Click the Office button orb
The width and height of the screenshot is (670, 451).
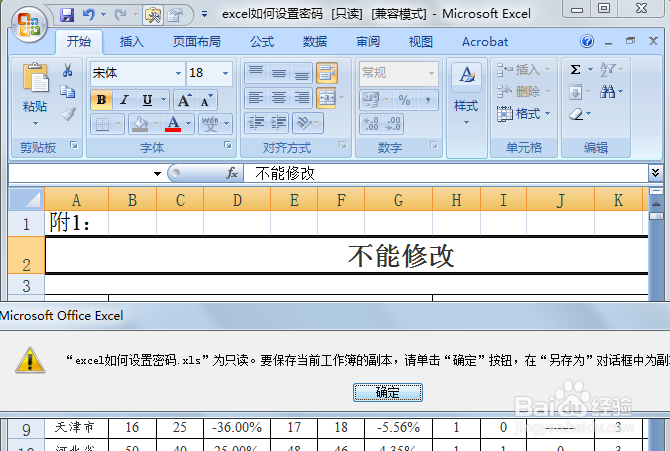pyautogui.click(x=29, y=24)
